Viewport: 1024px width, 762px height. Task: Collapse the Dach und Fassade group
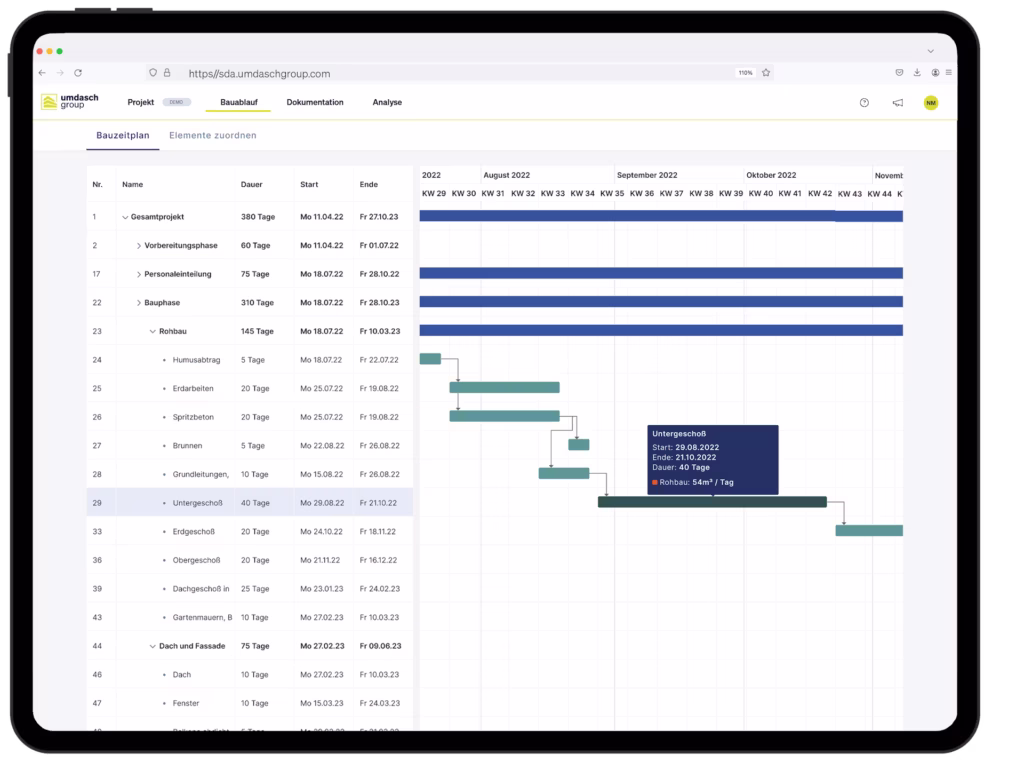(x=153, y=646)
